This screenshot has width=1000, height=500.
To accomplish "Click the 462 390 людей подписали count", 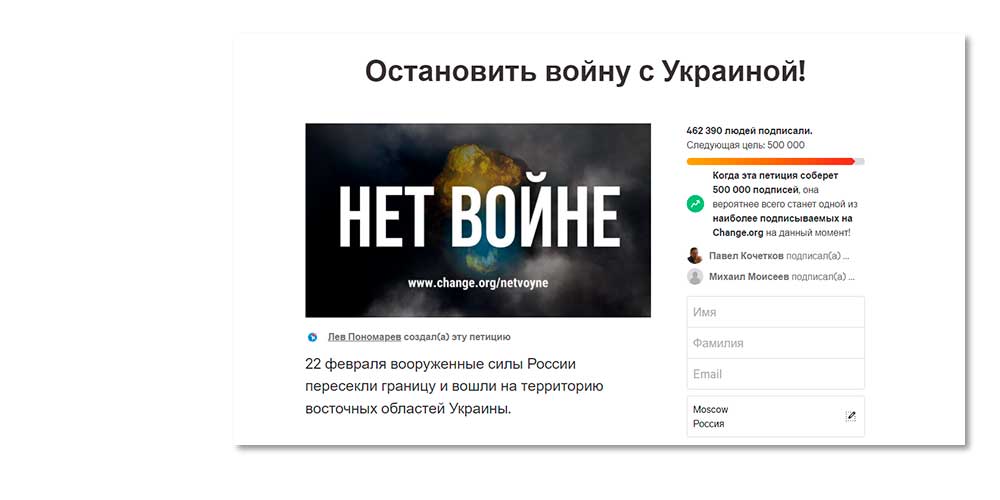I will (749, 130).
